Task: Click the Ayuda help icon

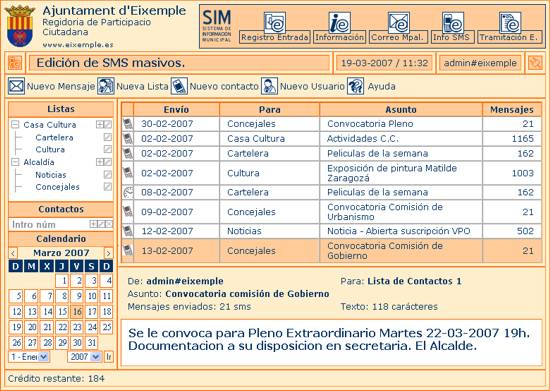Action: click(x=355, y=86)
